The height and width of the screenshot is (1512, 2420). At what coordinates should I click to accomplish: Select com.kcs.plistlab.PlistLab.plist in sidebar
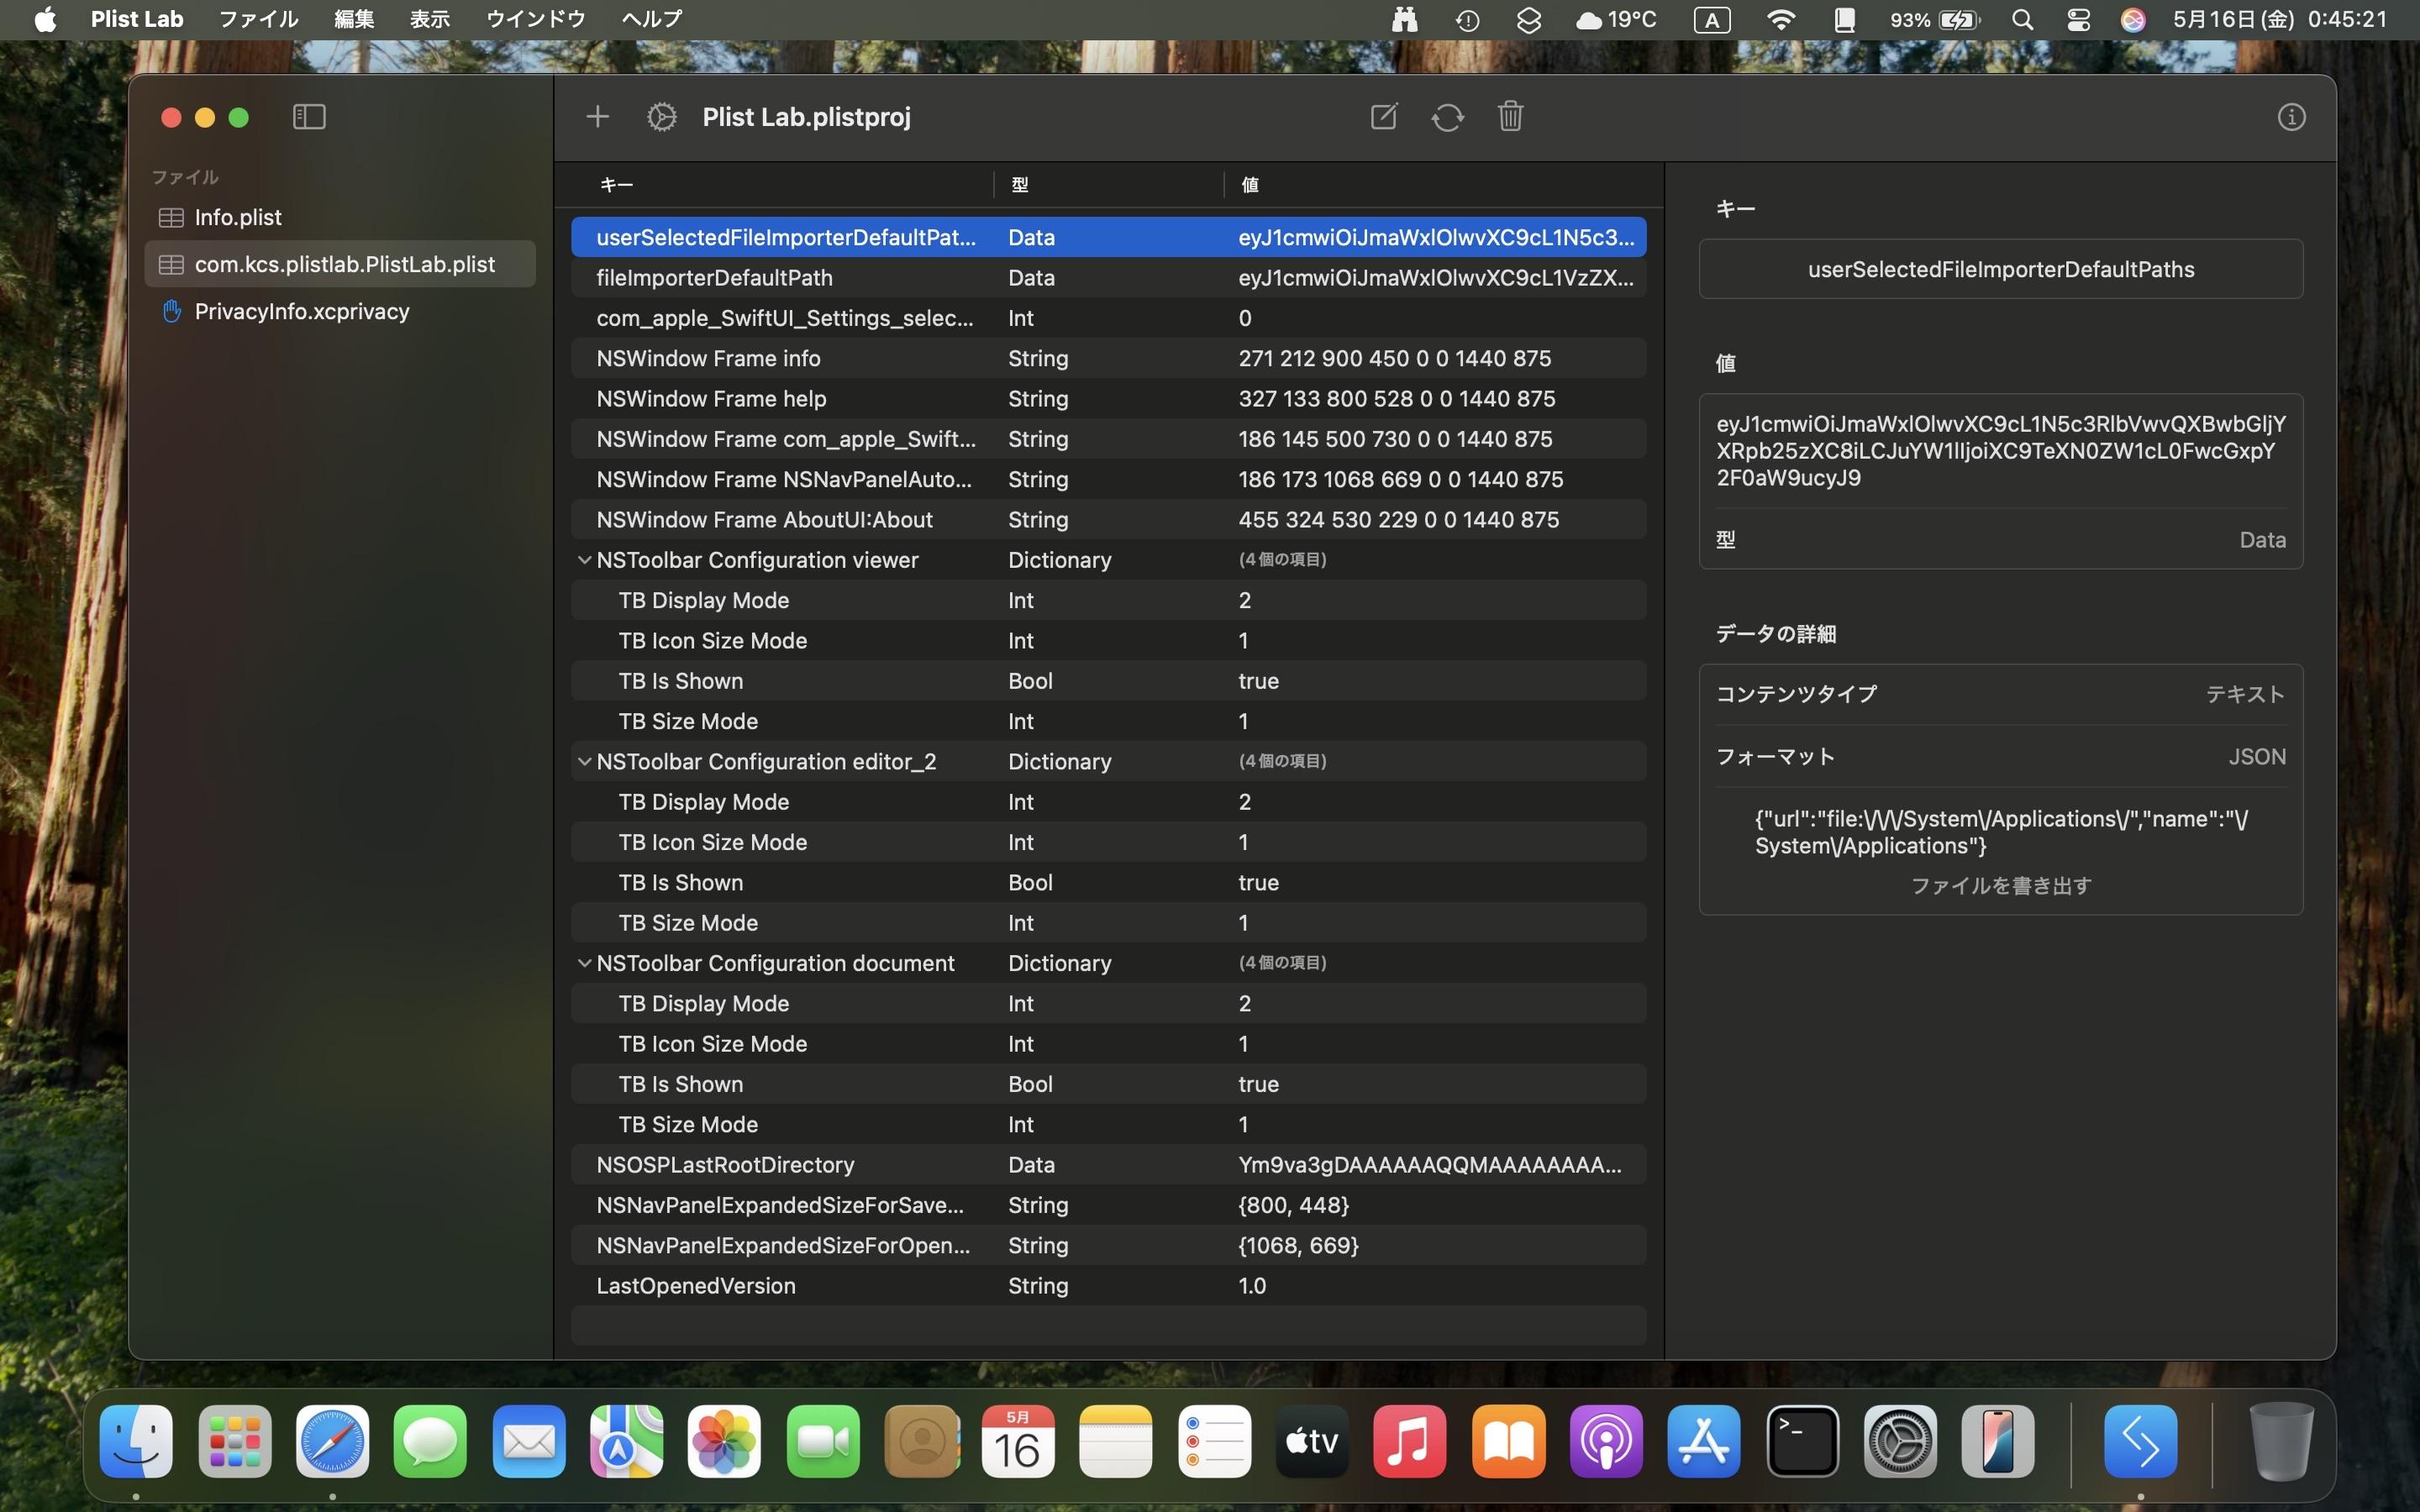pos(340,264)
